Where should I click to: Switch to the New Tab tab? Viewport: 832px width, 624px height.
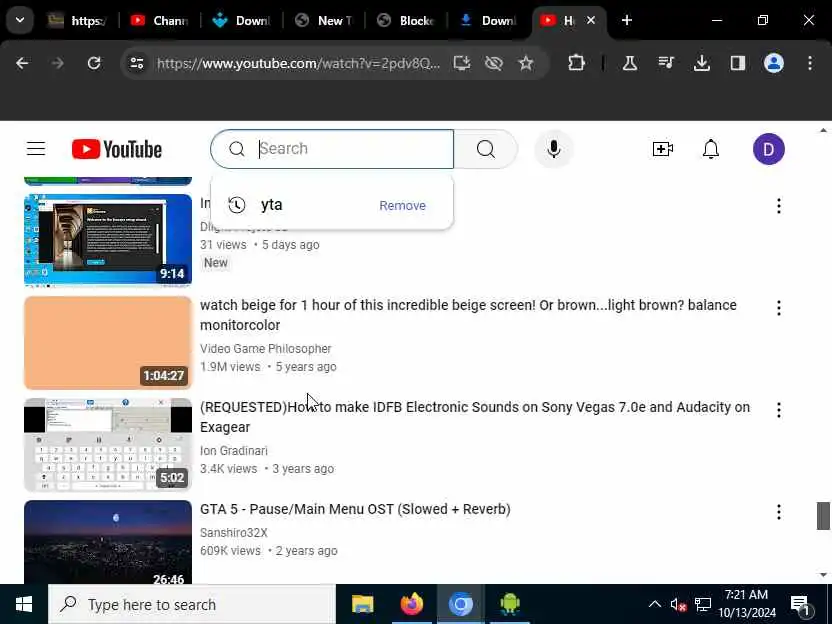[x=324, y=21]
